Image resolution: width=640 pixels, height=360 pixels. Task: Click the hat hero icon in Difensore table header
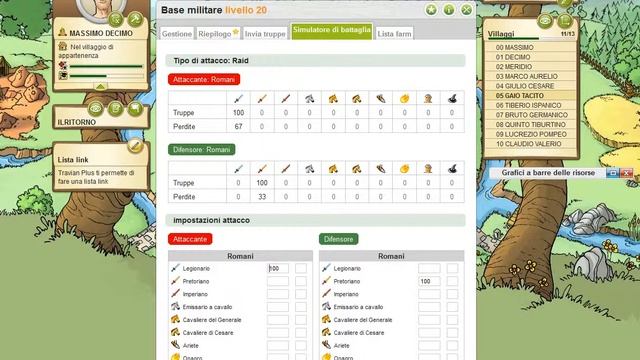click(x=452, y=169)
